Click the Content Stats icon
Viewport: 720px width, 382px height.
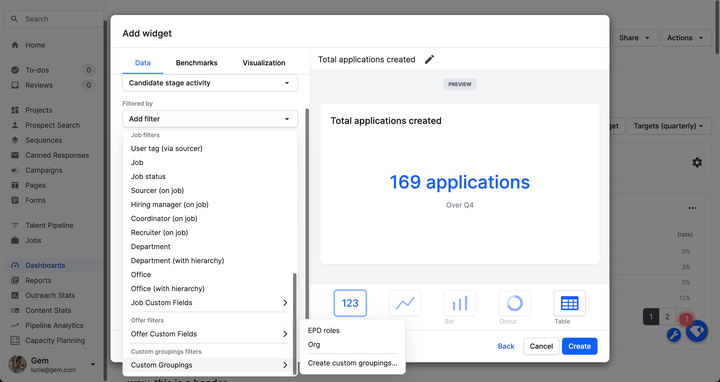click(x=15, y=310)
